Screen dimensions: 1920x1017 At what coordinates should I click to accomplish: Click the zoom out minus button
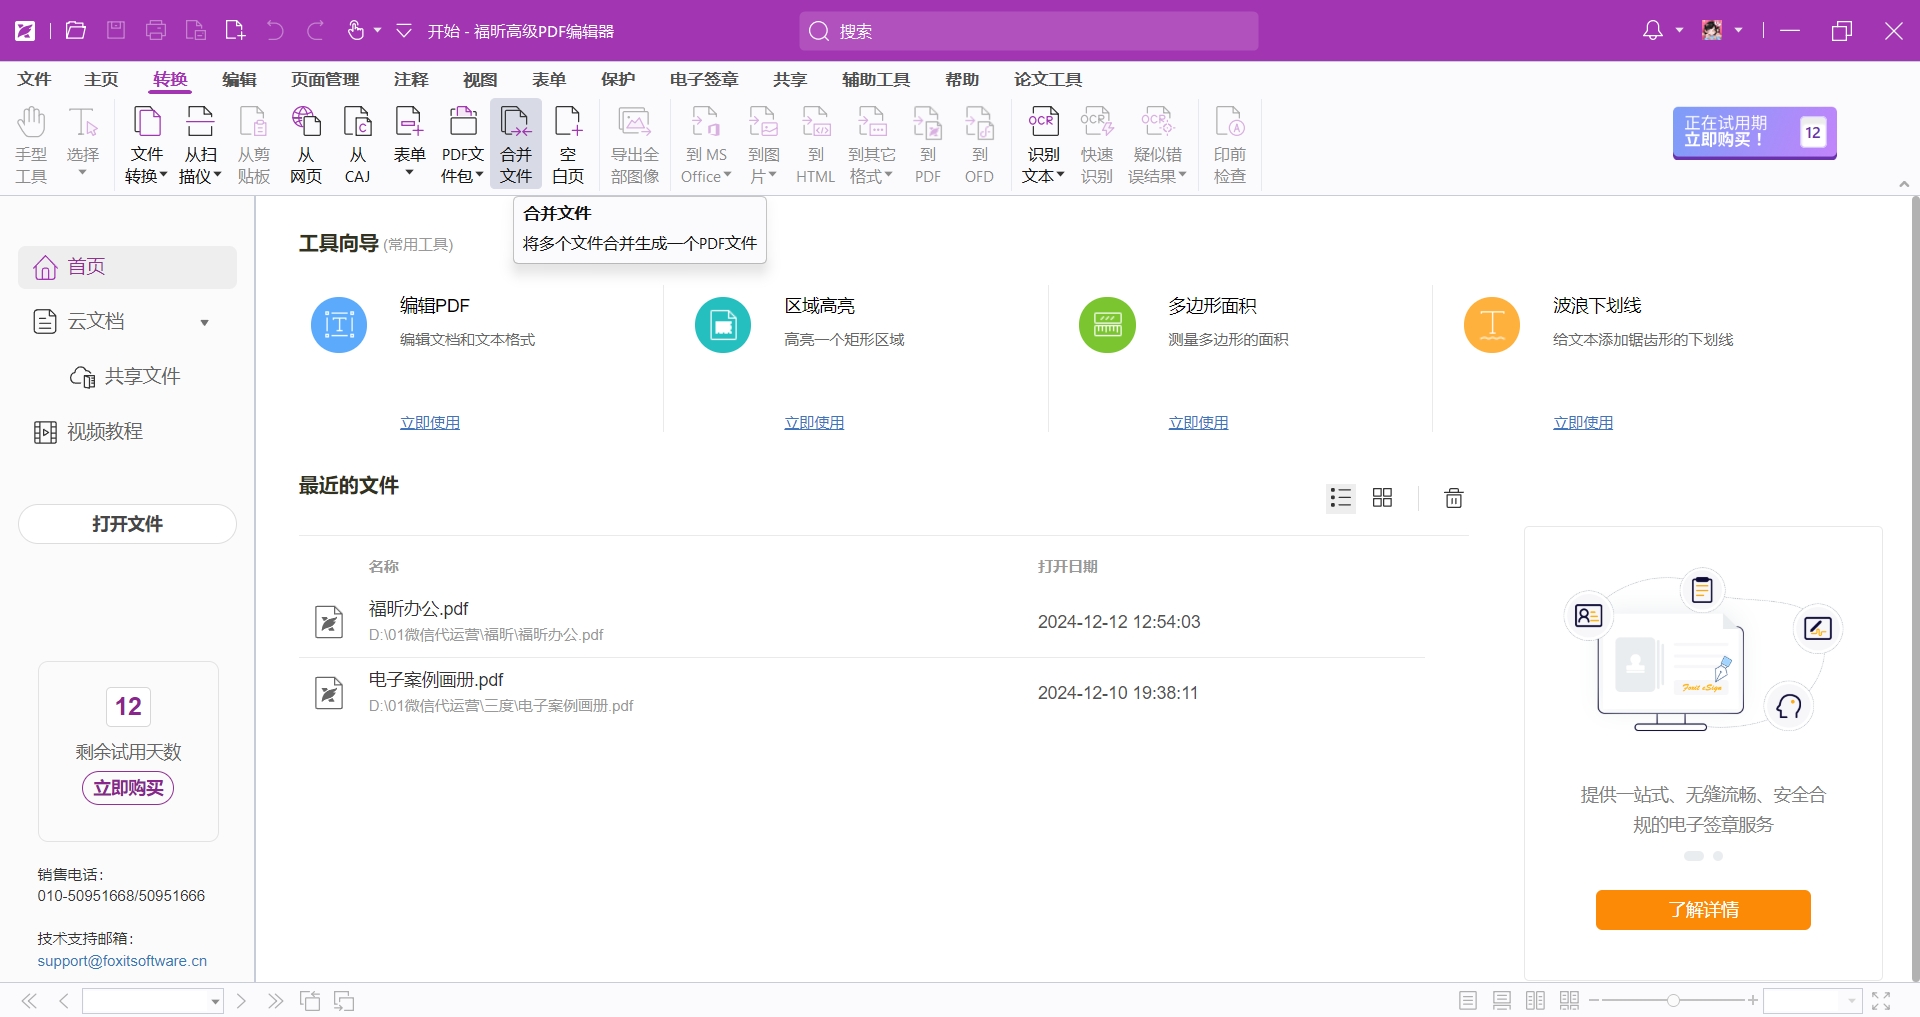click(x=1594, y=1001)
